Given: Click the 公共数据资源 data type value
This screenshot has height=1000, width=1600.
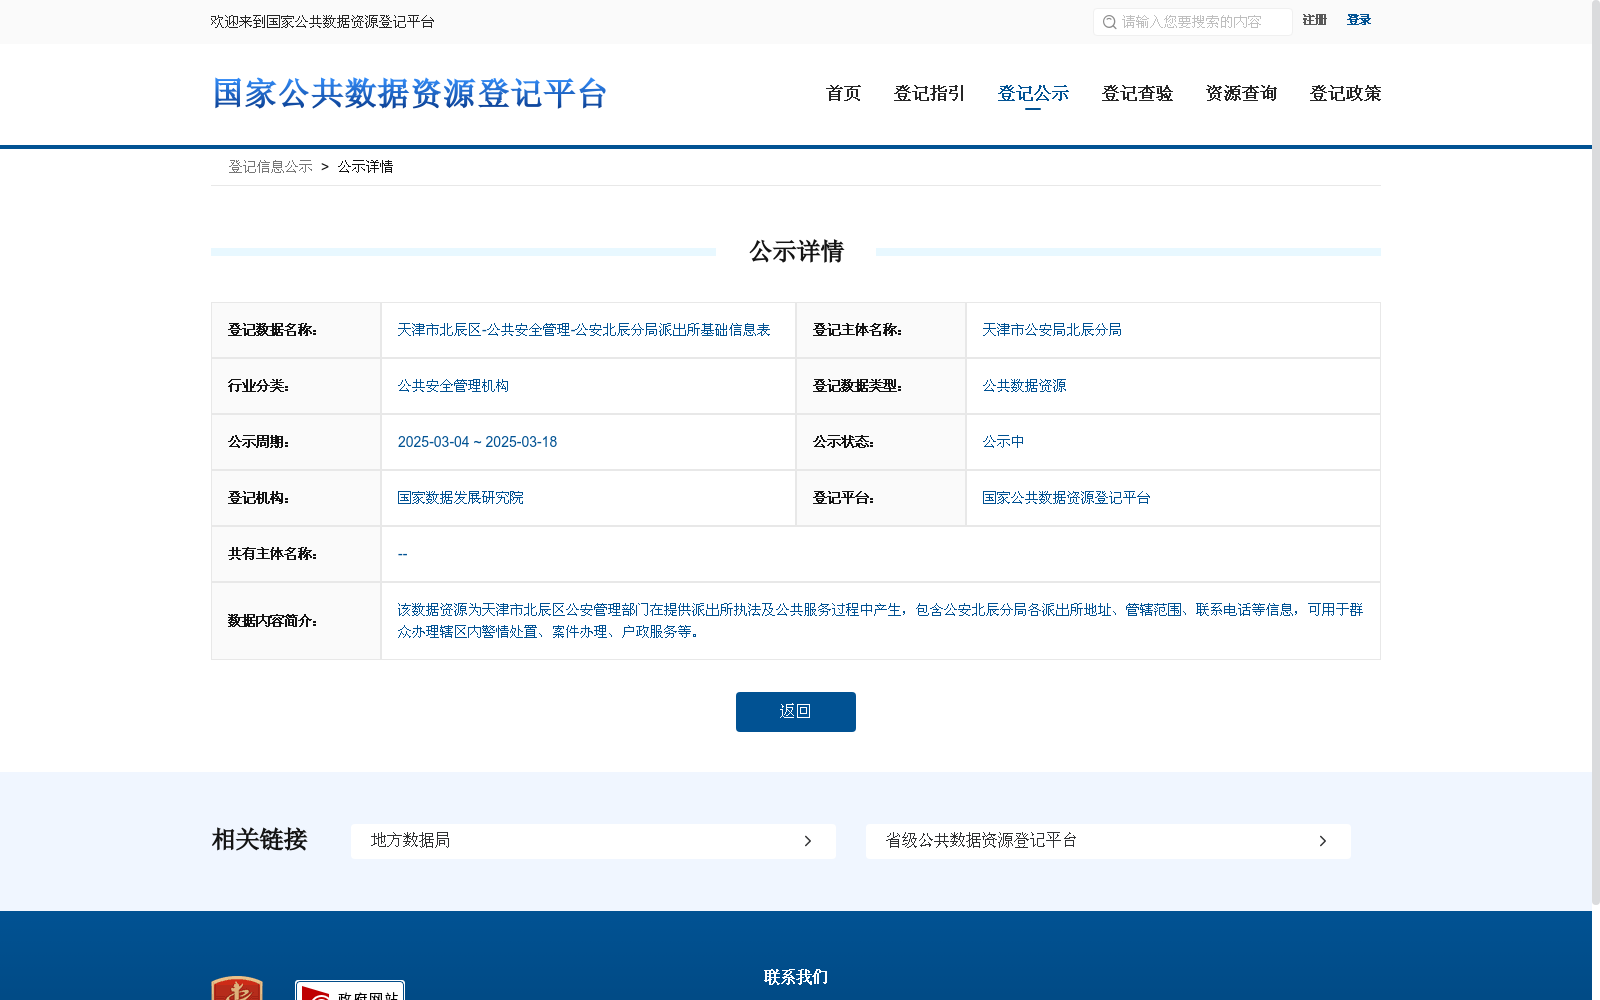Looking at the screenshot, I should (1024, 386).
